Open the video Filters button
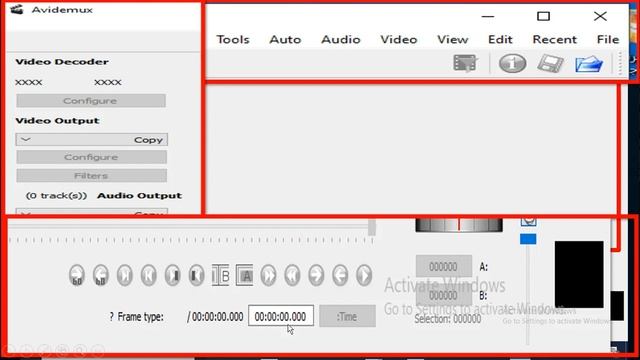640x360 pixels. click(x=91, y=176)
